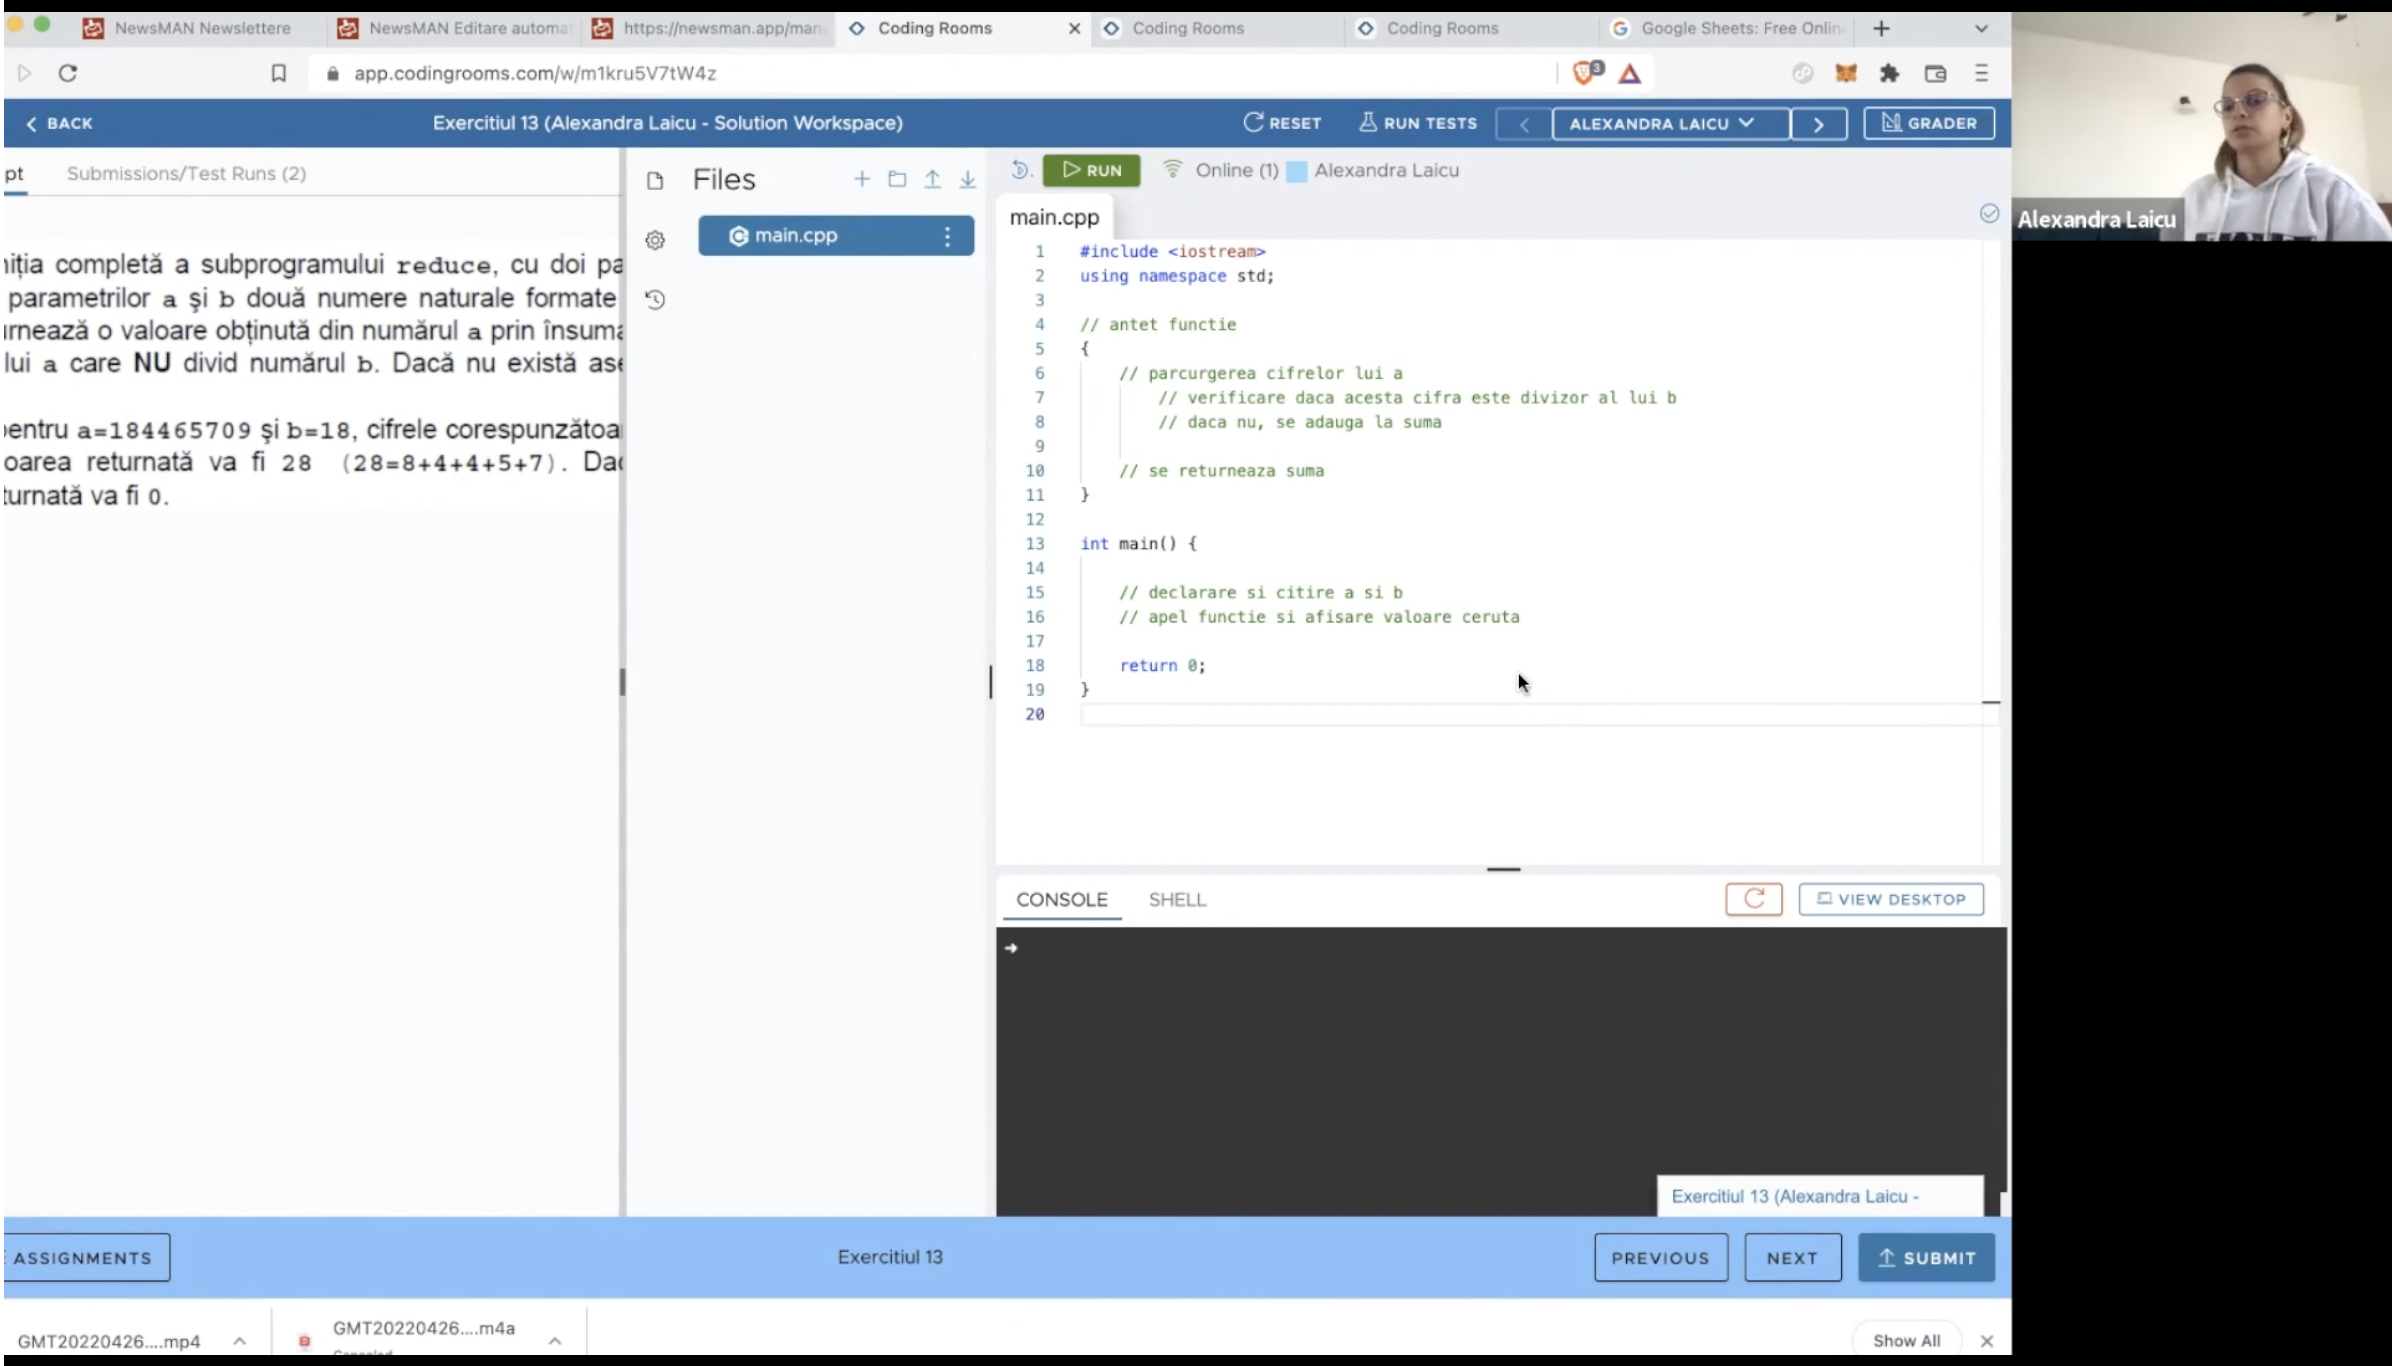The height and width of the screenshot is (1366, 2392).
Task: Switch to the SHELL tab
Action: tap(1177, 899)
